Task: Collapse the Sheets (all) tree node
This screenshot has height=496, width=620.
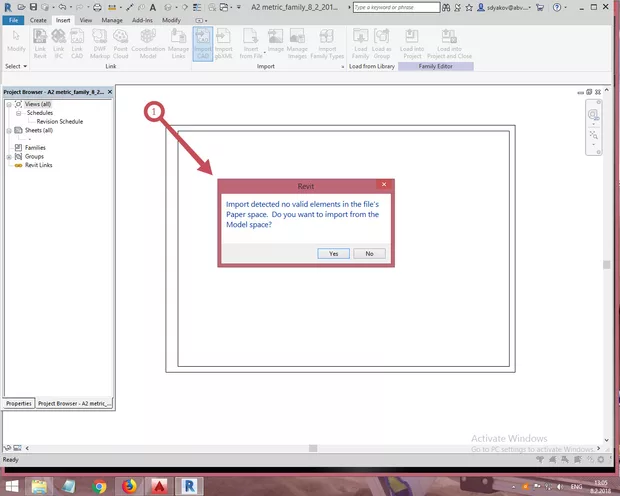Action: point(9,130)
